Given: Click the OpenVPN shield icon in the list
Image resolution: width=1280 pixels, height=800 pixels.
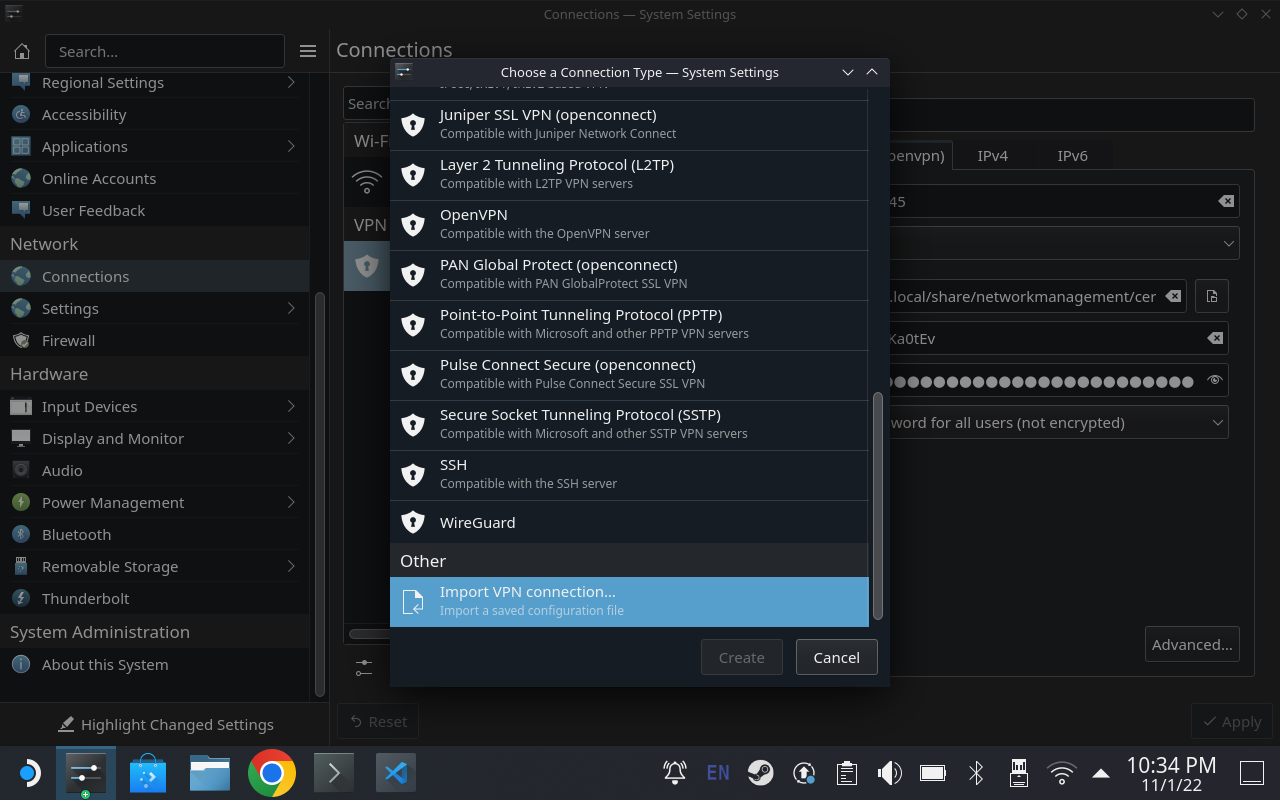Looking at the screenshot, I should click(x=413, y=225).
